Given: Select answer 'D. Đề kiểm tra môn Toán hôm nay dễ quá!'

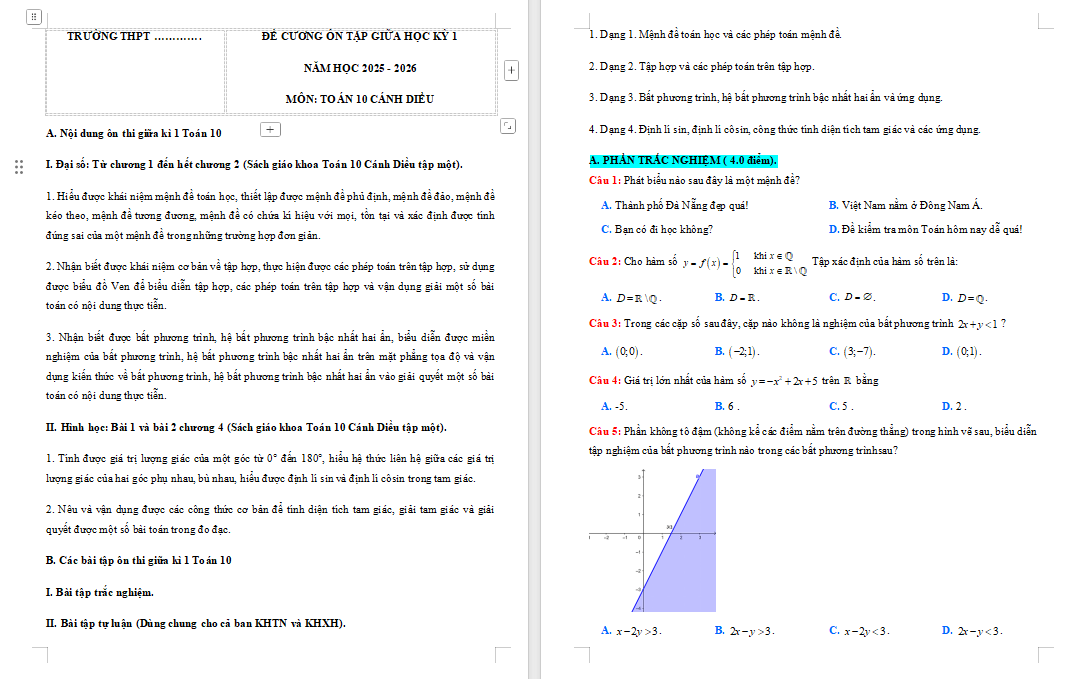Looking at the screenshot, I should (x=925, y=230).
